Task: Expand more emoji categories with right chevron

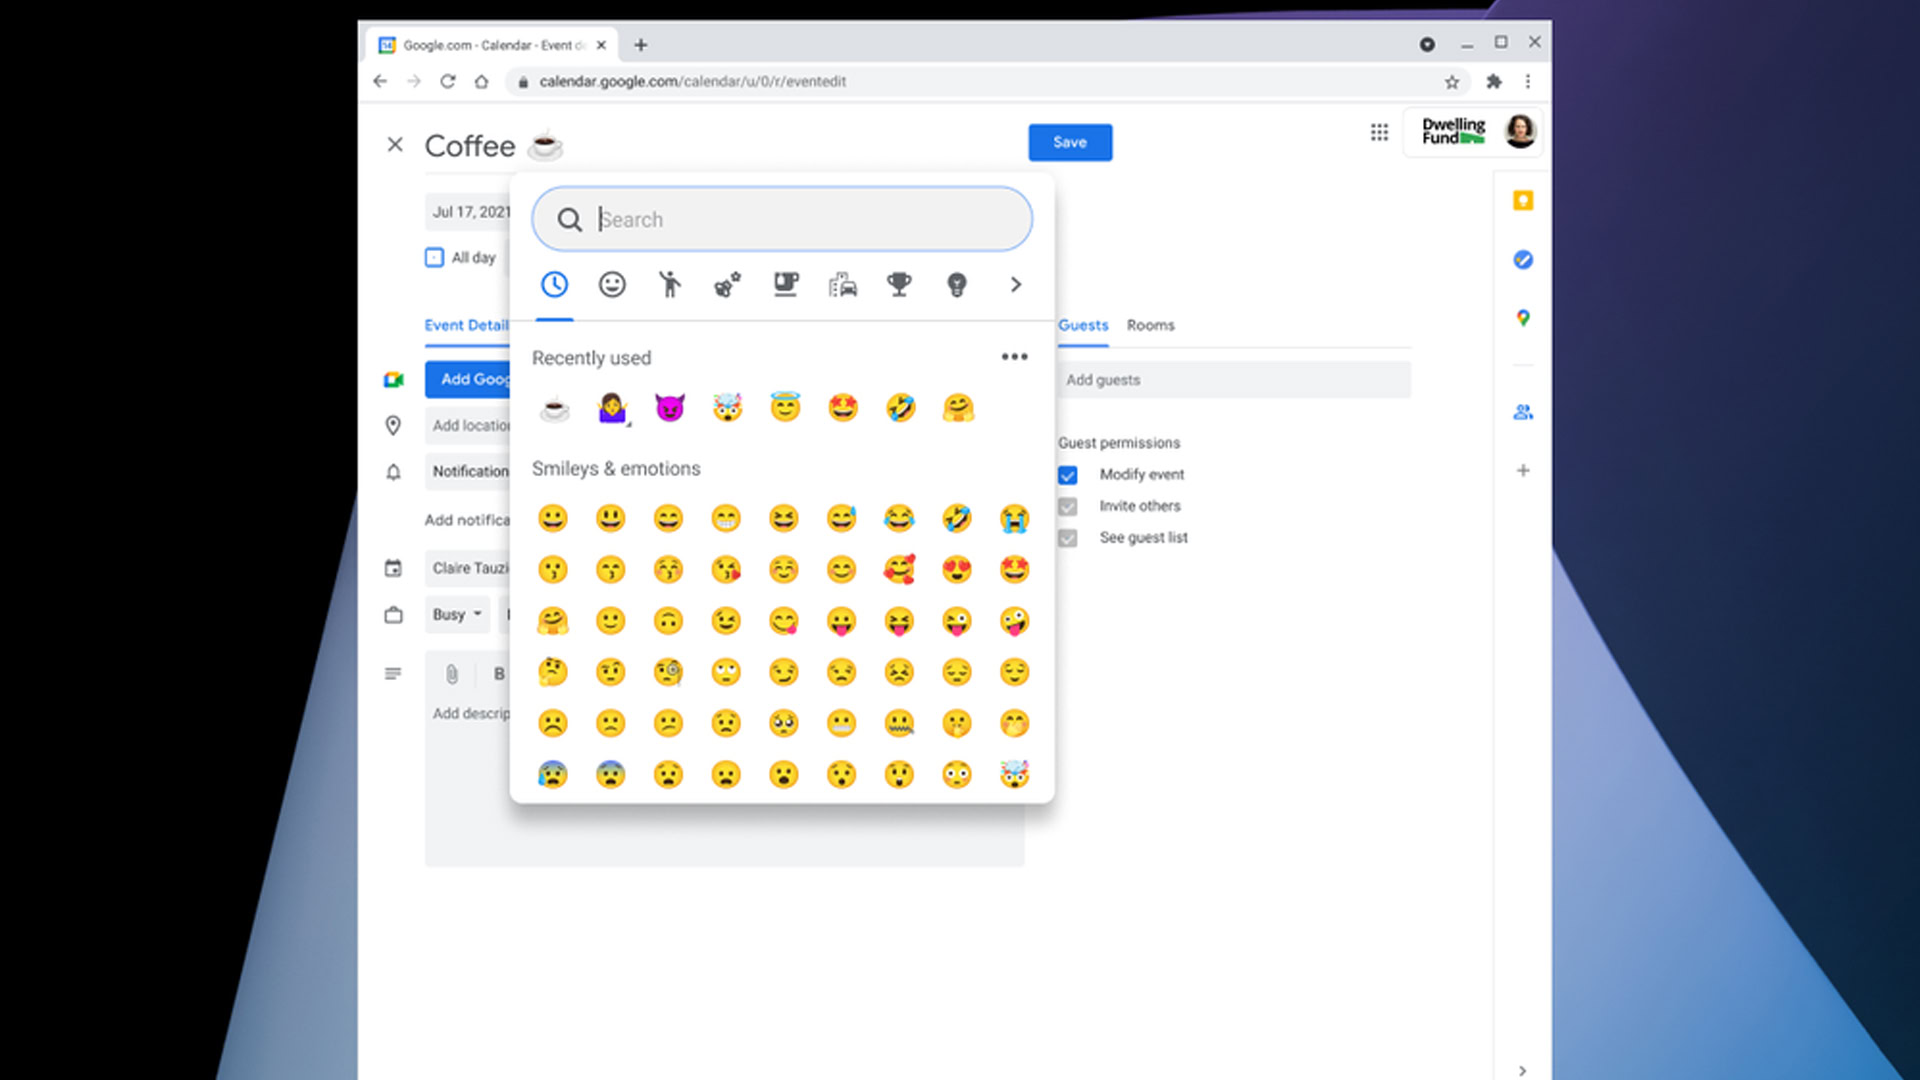Action: click(1015, 285)
